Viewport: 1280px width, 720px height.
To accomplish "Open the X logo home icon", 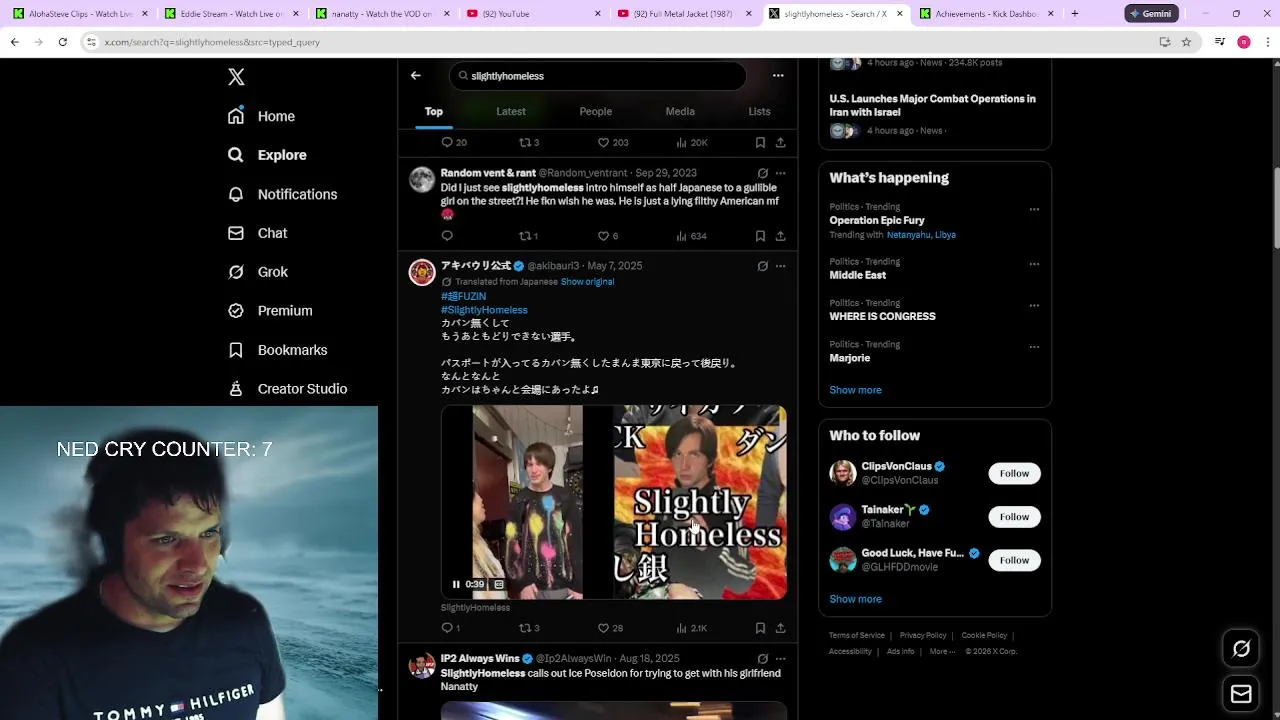I will click(x=236, y=77).
